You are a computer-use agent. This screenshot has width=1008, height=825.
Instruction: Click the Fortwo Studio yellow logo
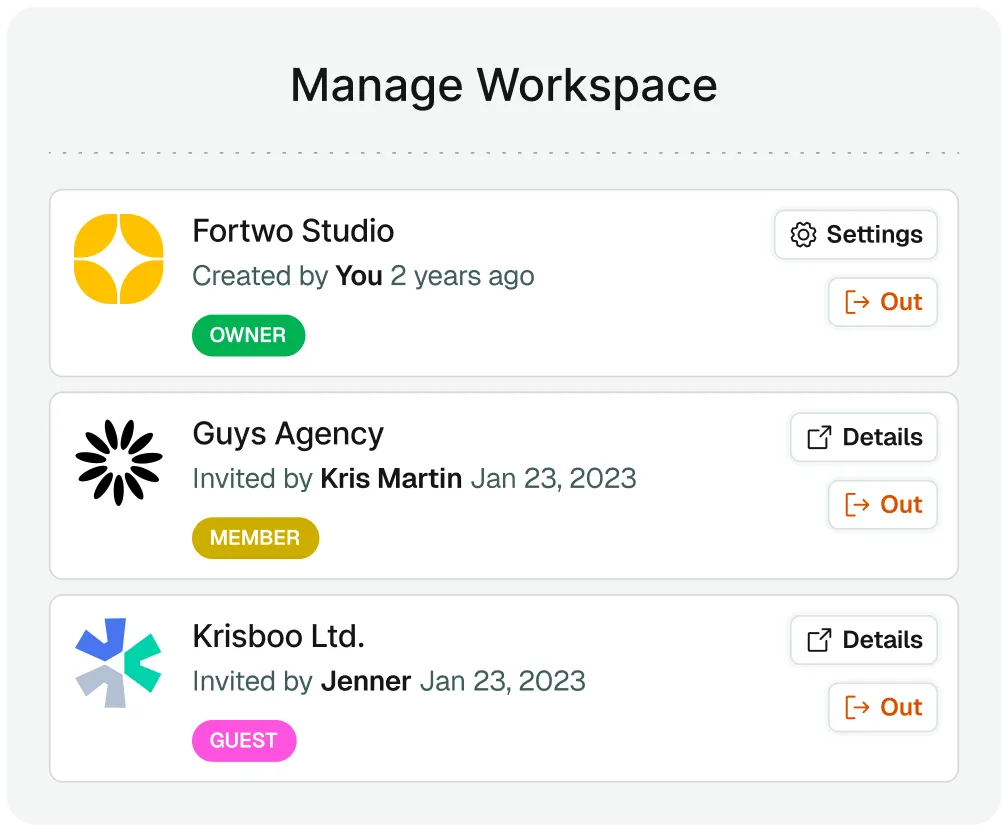[118, 258]
